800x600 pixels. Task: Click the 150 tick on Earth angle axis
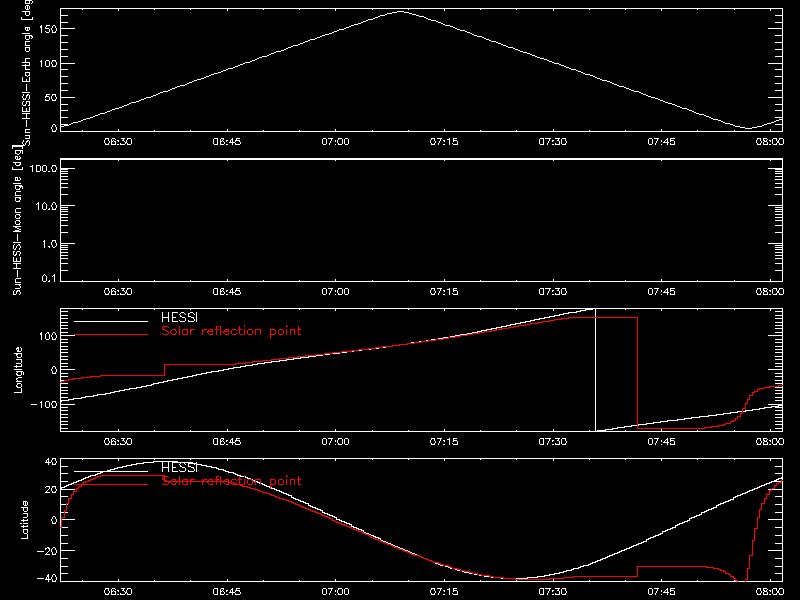[47, 29]
